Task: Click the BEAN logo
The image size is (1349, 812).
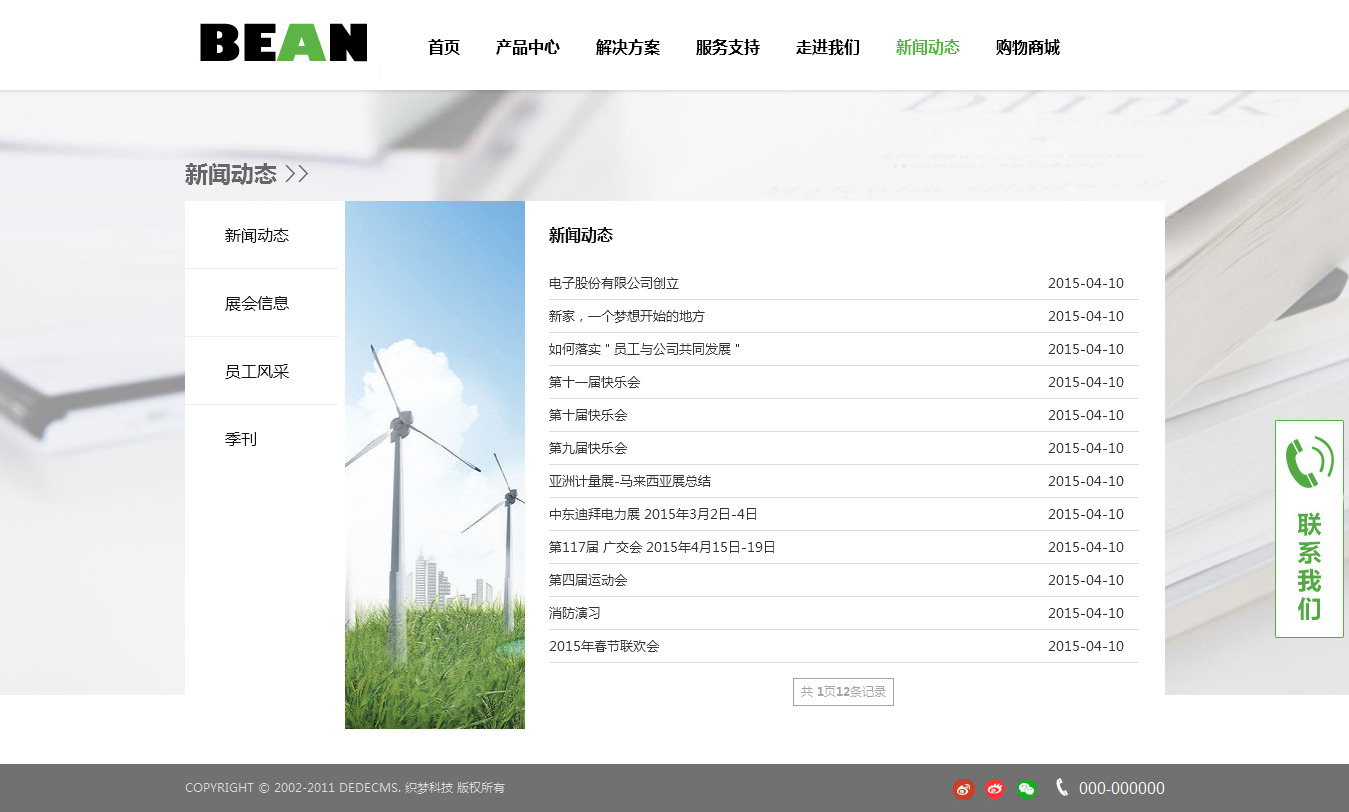Action: tap(283, 43)
